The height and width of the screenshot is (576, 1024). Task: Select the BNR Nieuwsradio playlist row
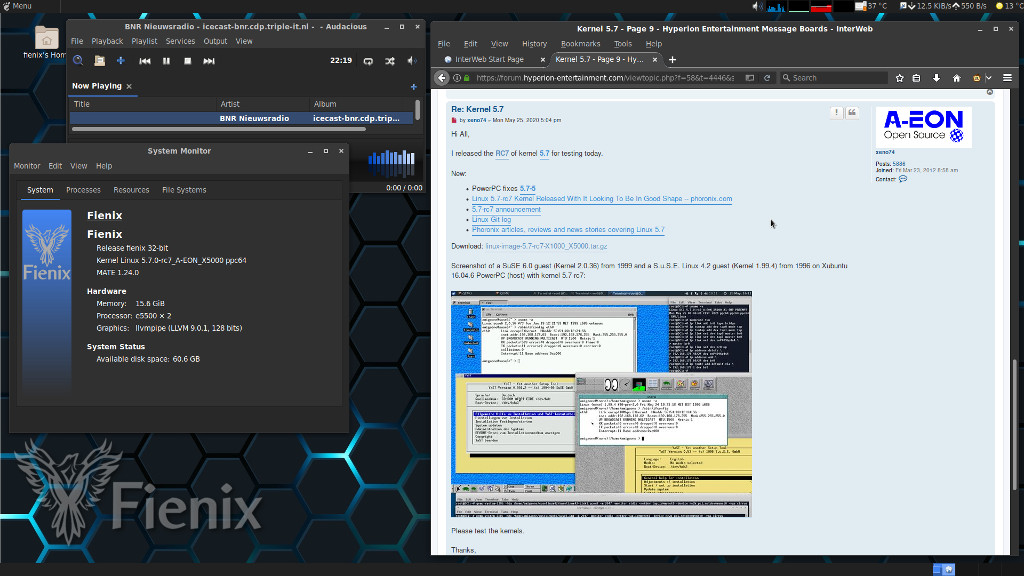click(242, 118)
